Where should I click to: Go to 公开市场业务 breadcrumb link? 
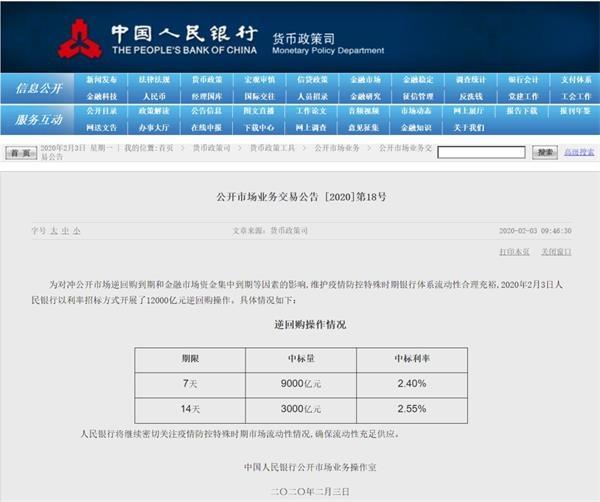[337, 148]
